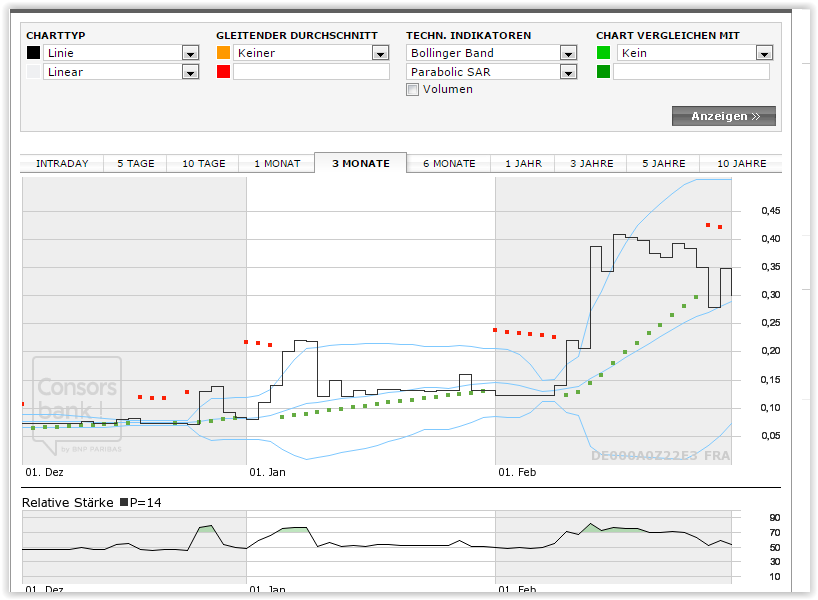The height and width of the screenshot is (600, 818).
Task: Click the Consorsbank logo watermark in chart
Action: 77,400
